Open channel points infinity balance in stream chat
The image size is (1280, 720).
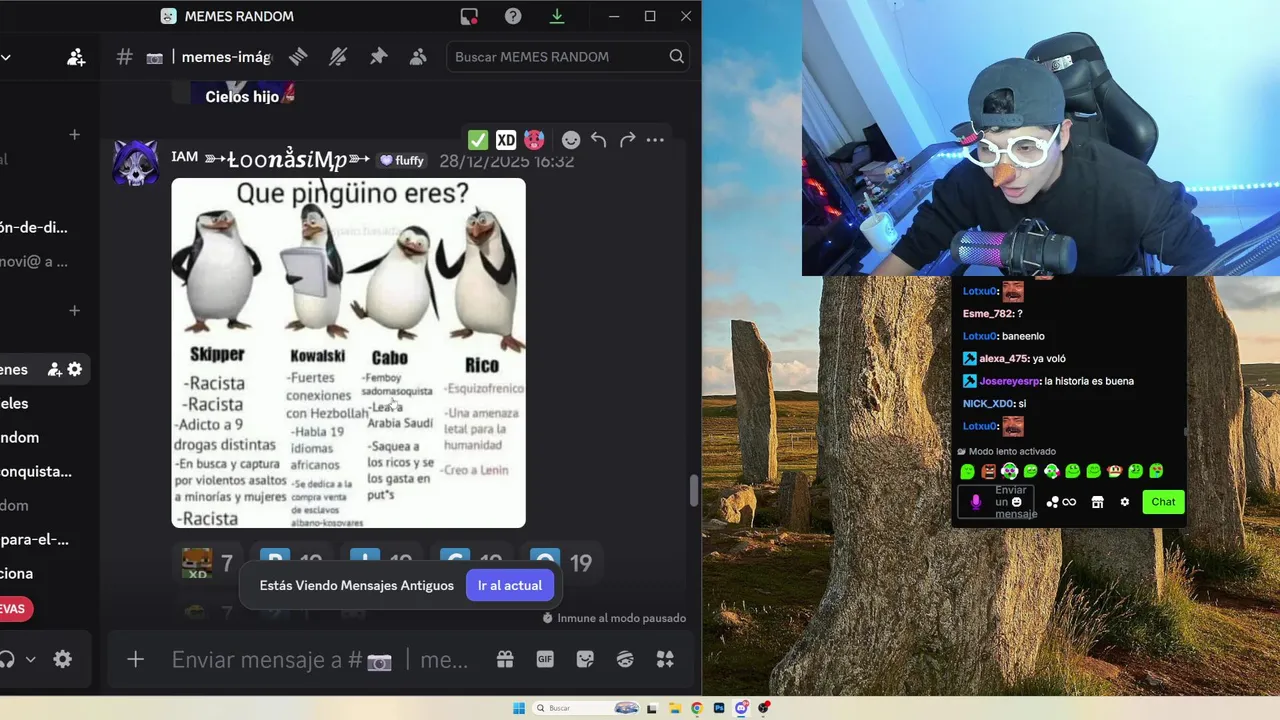tap(1062, 502)
